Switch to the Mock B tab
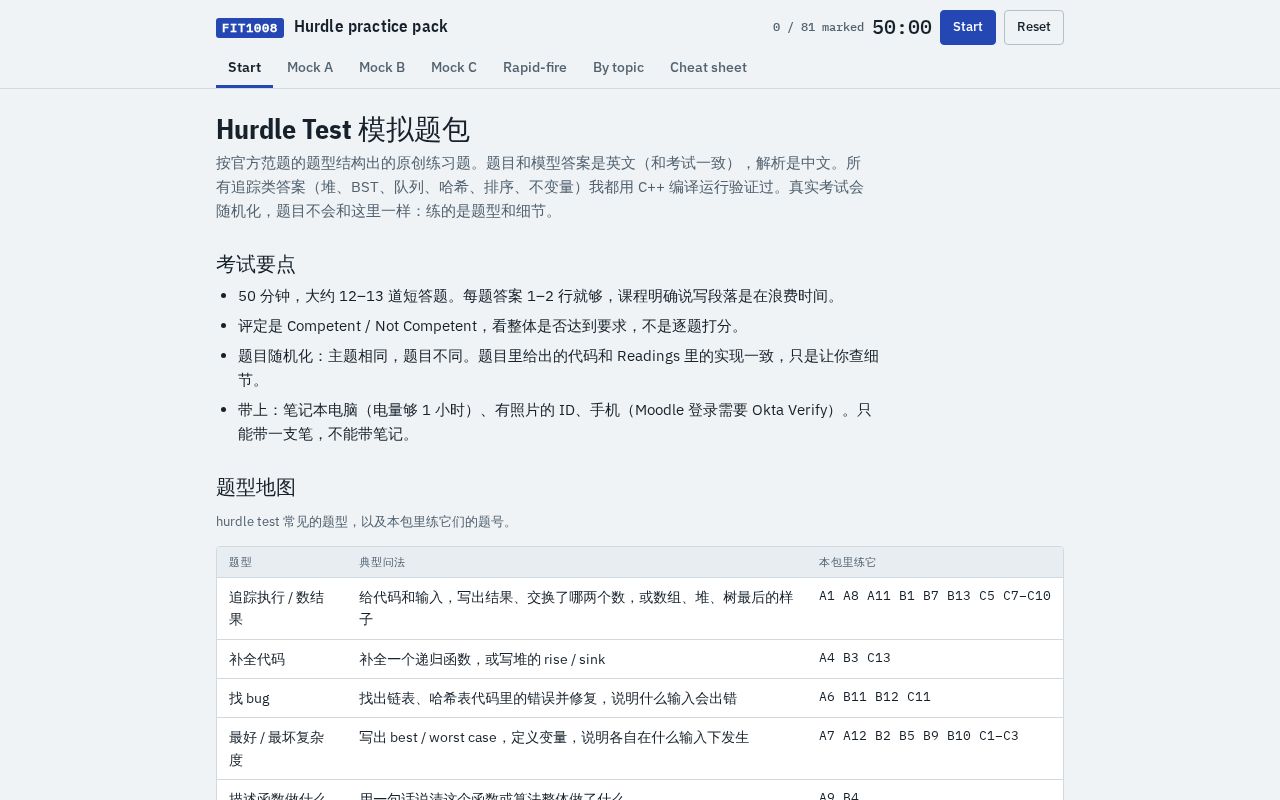Viewport: 1280px width, 800px height. tap(382, 67)
